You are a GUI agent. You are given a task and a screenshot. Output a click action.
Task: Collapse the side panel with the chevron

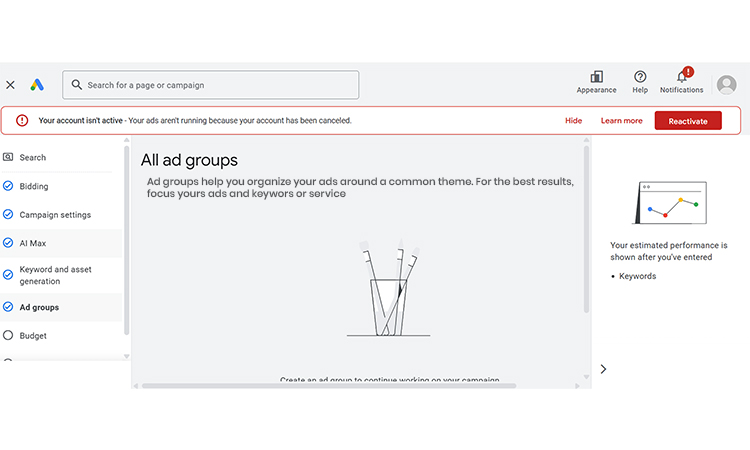603,369
